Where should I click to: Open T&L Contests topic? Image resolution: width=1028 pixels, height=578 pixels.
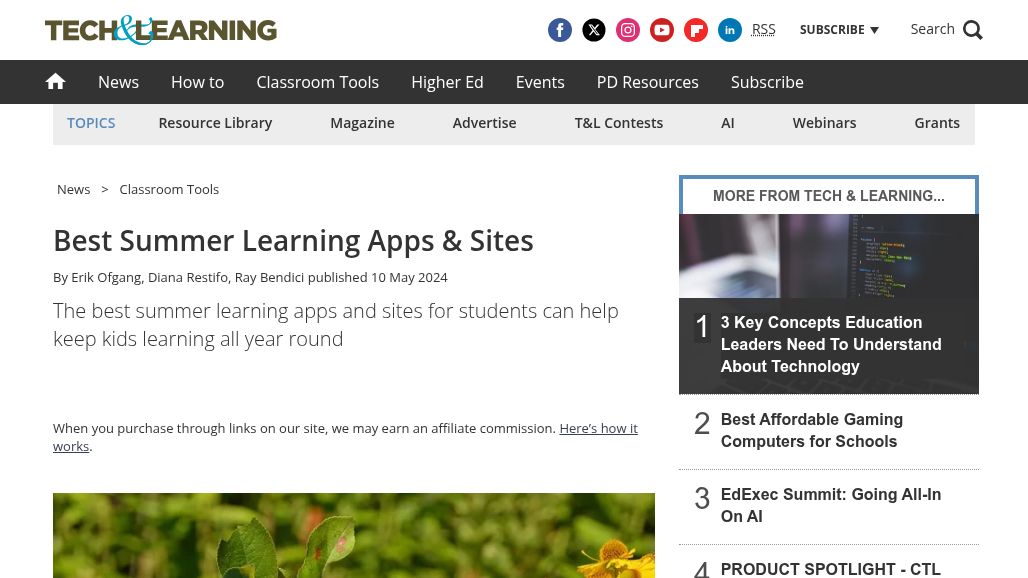click(x=618, y=123)
